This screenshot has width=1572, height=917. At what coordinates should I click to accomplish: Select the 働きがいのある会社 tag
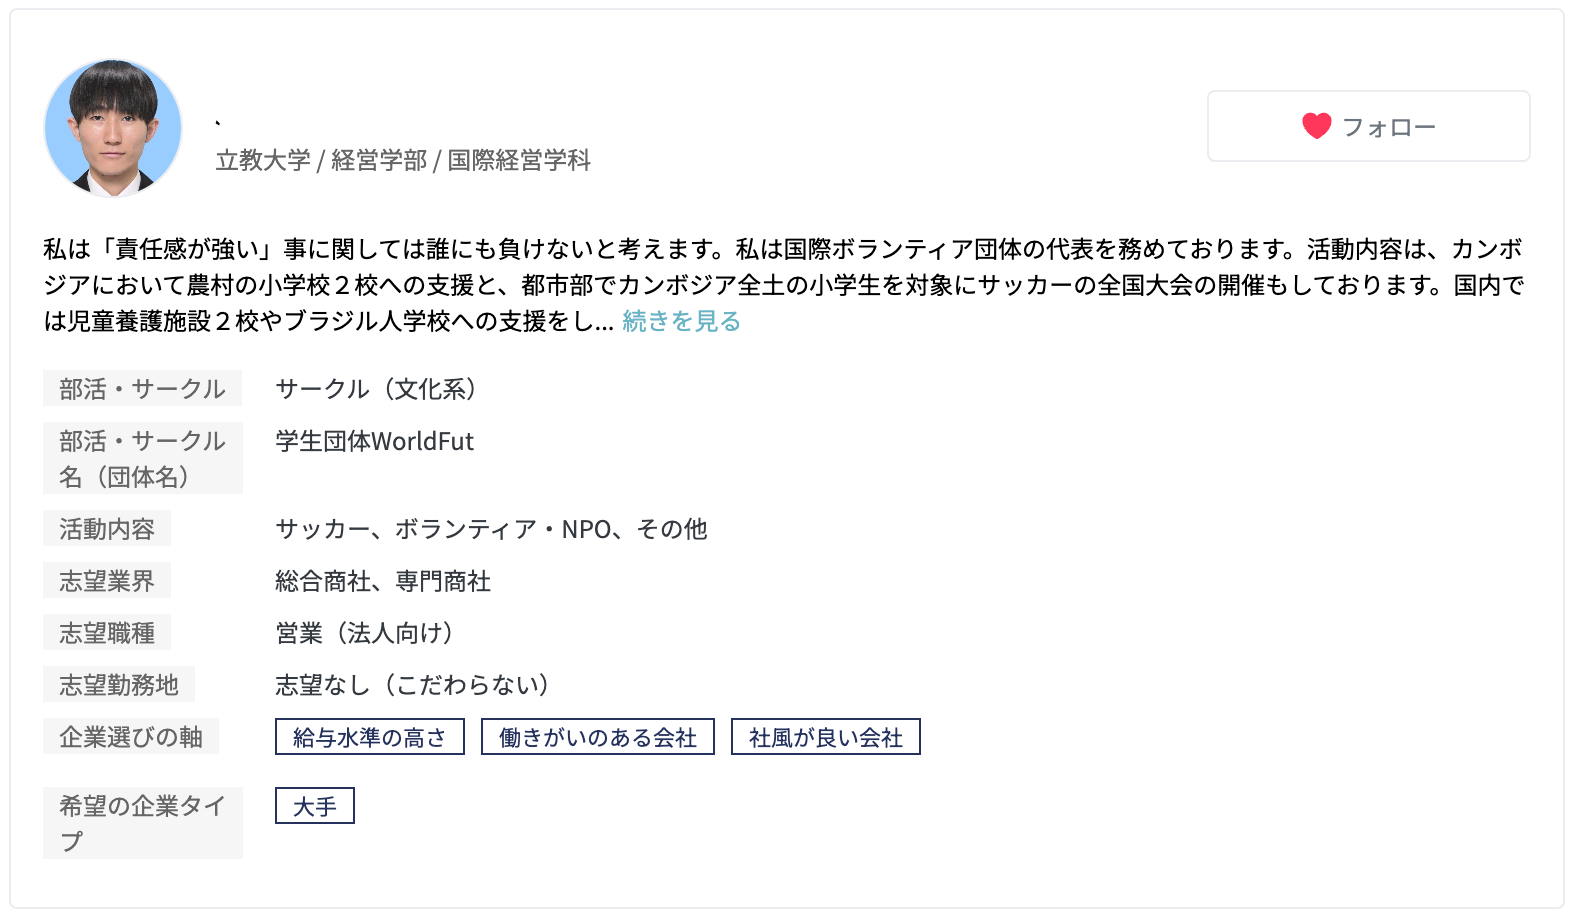click(x=598, y=737)
